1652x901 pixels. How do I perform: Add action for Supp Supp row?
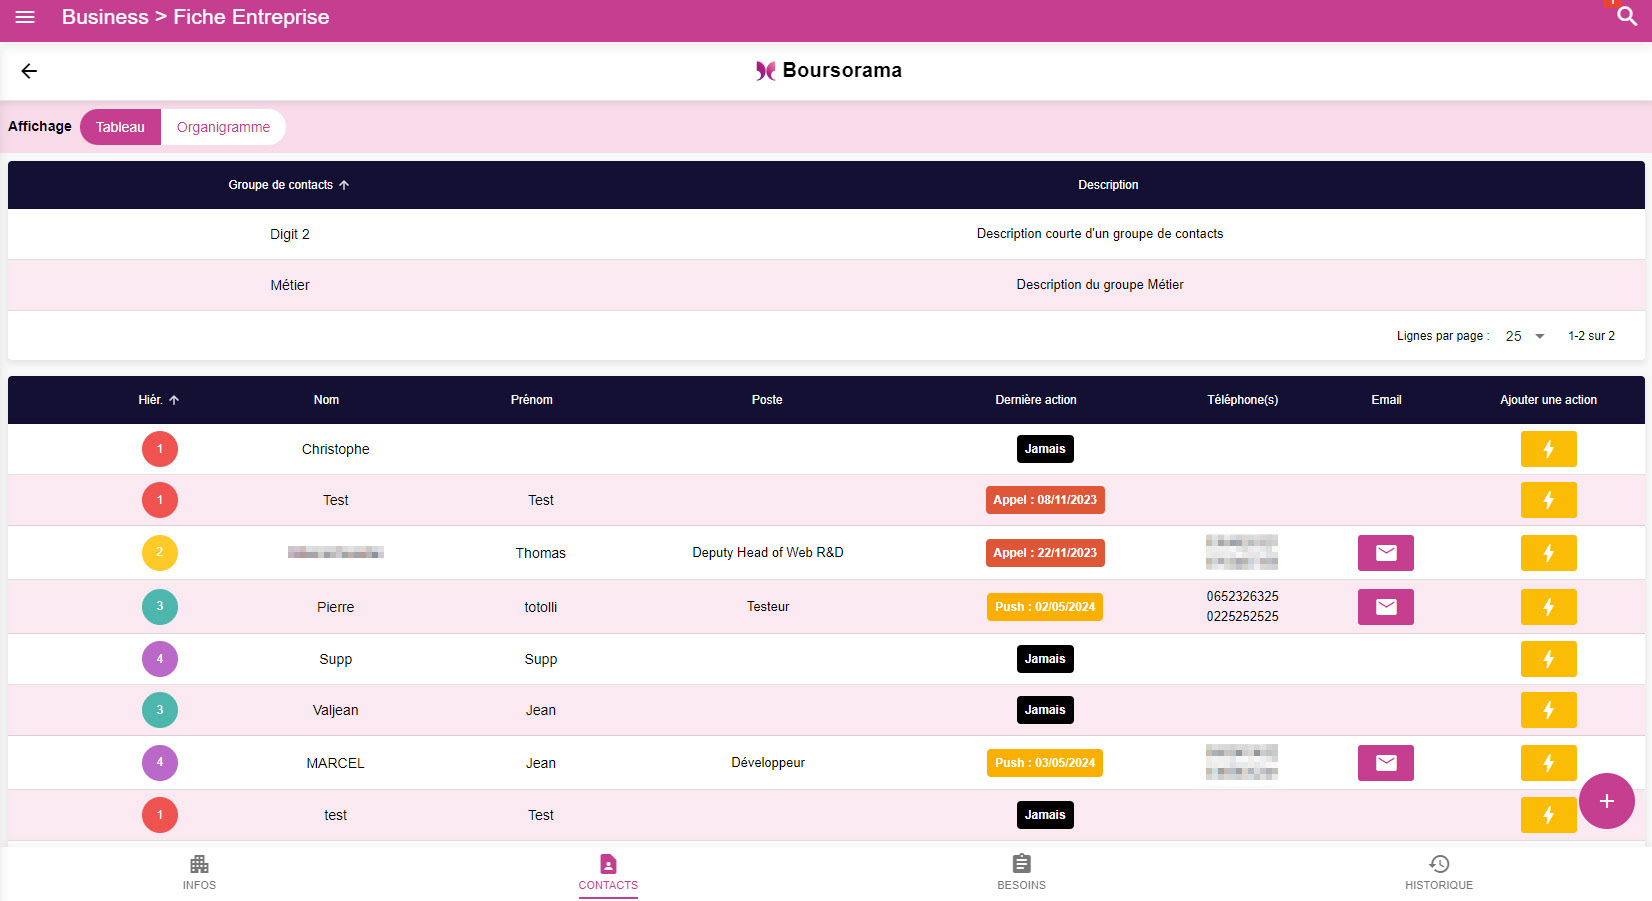coord(1548,659)
